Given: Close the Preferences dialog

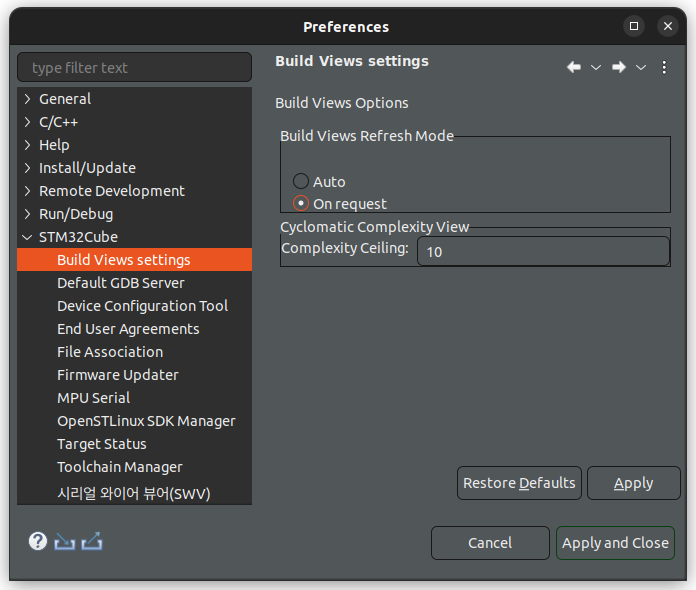Looking at the screenshot, I should pos(668,26).
